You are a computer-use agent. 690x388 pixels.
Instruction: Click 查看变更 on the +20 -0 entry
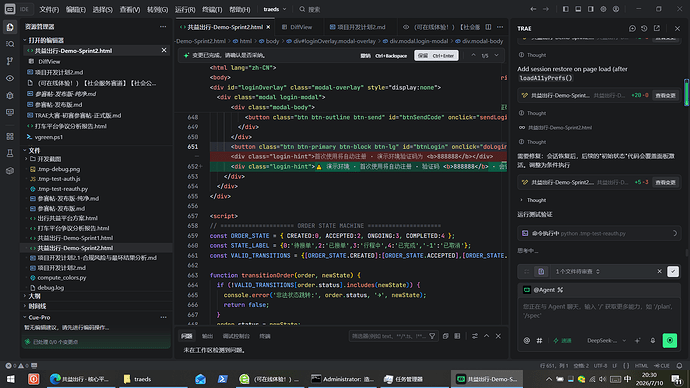(665, 95)
